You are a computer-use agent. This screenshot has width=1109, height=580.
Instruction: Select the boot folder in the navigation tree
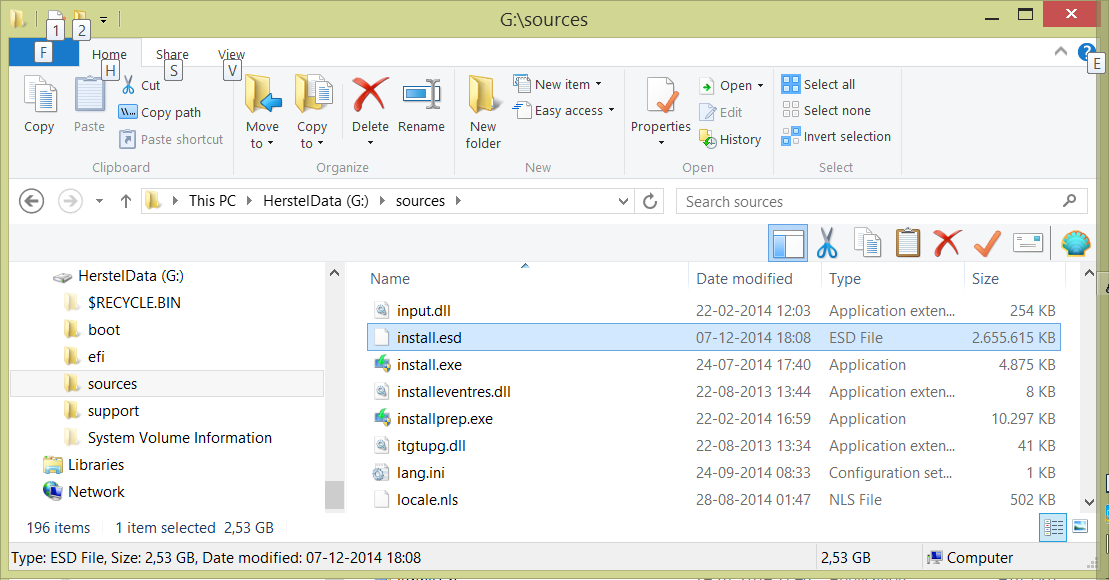coord(104,329)
